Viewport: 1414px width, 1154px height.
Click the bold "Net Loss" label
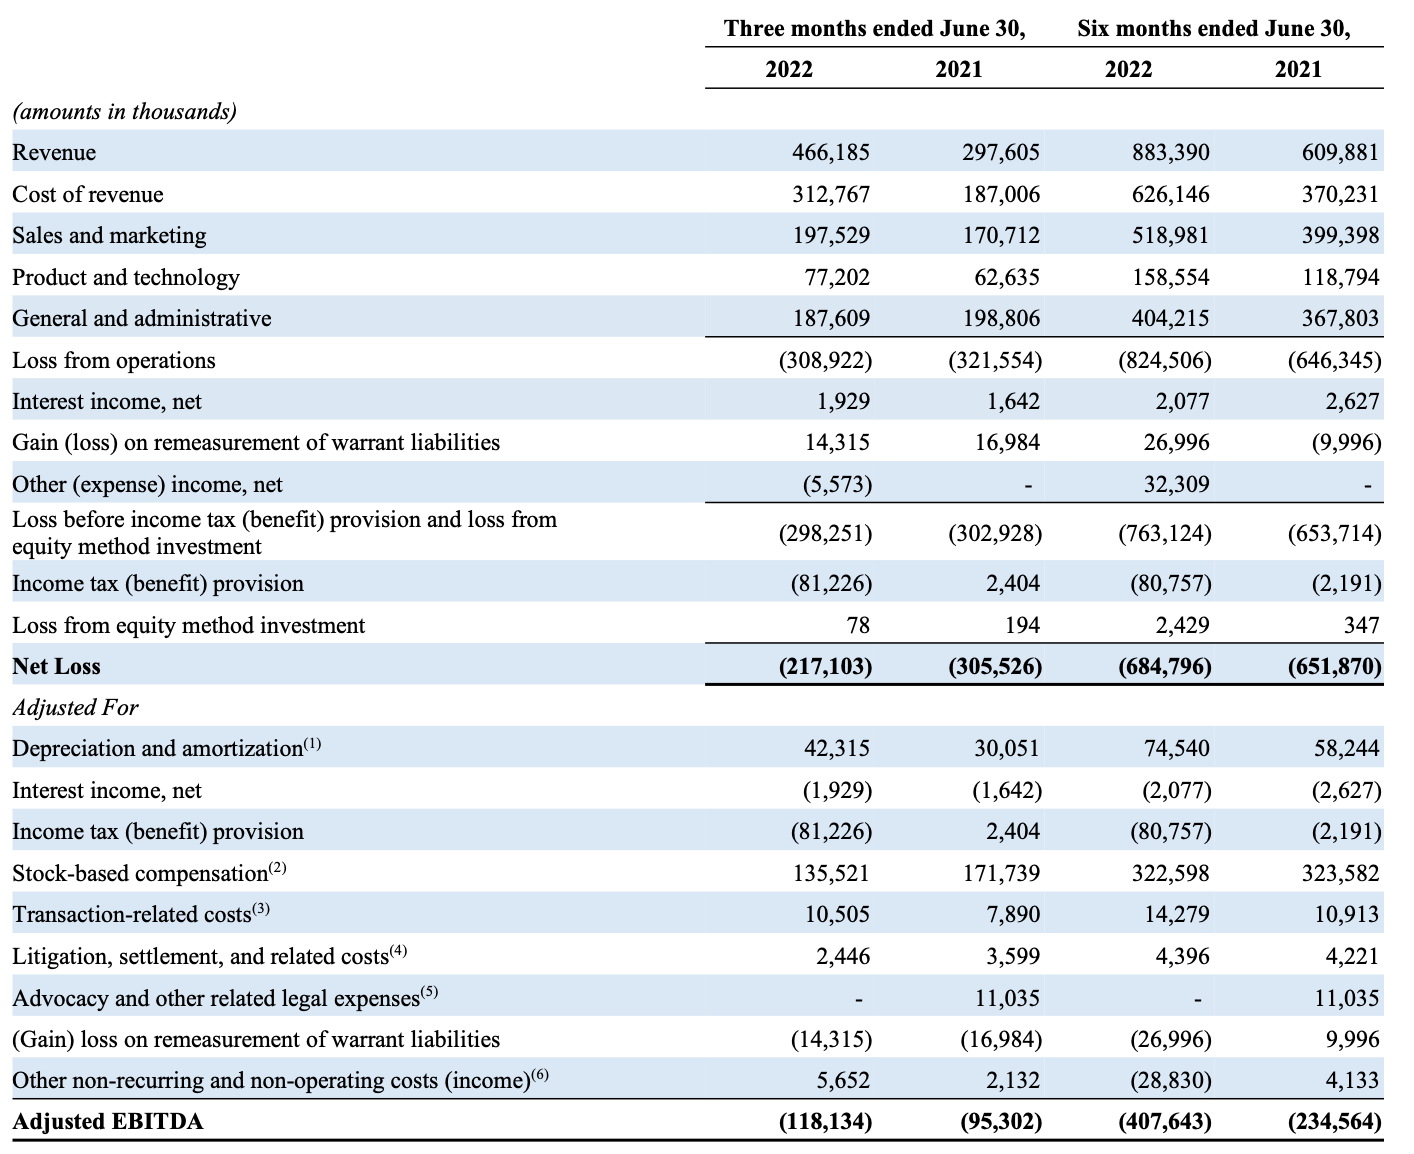click(56, 666)
